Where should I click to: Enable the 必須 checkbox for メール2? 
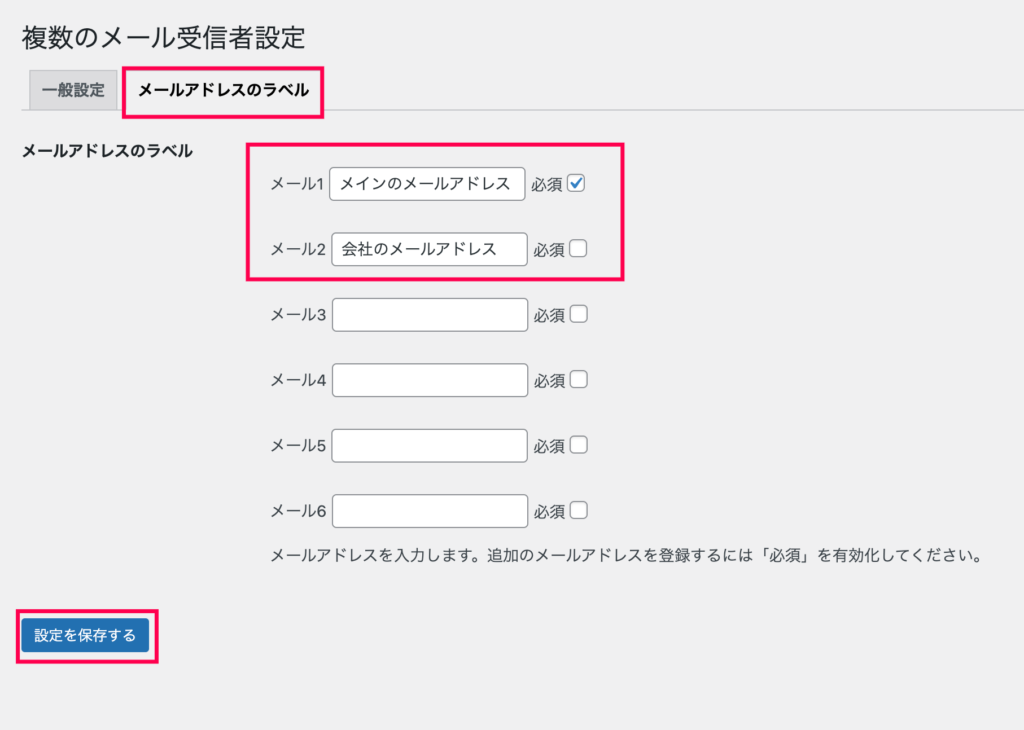click(578, 249)
